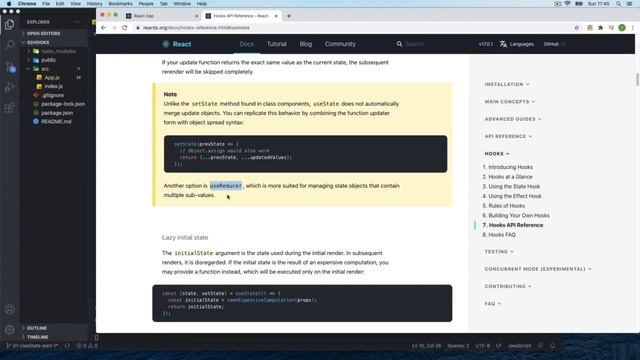Viewport: 640px width, 360px height.
Task: Expand the MAIN CONCEPTS docs section
Action: tap(509, 102)
